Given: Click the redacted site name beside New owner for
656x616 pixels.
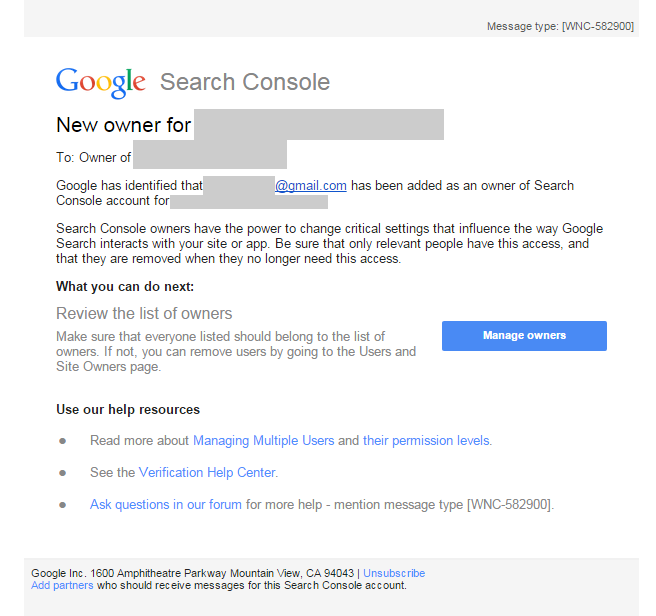Looking at the screenshot, I should click(x=319, y=125).
